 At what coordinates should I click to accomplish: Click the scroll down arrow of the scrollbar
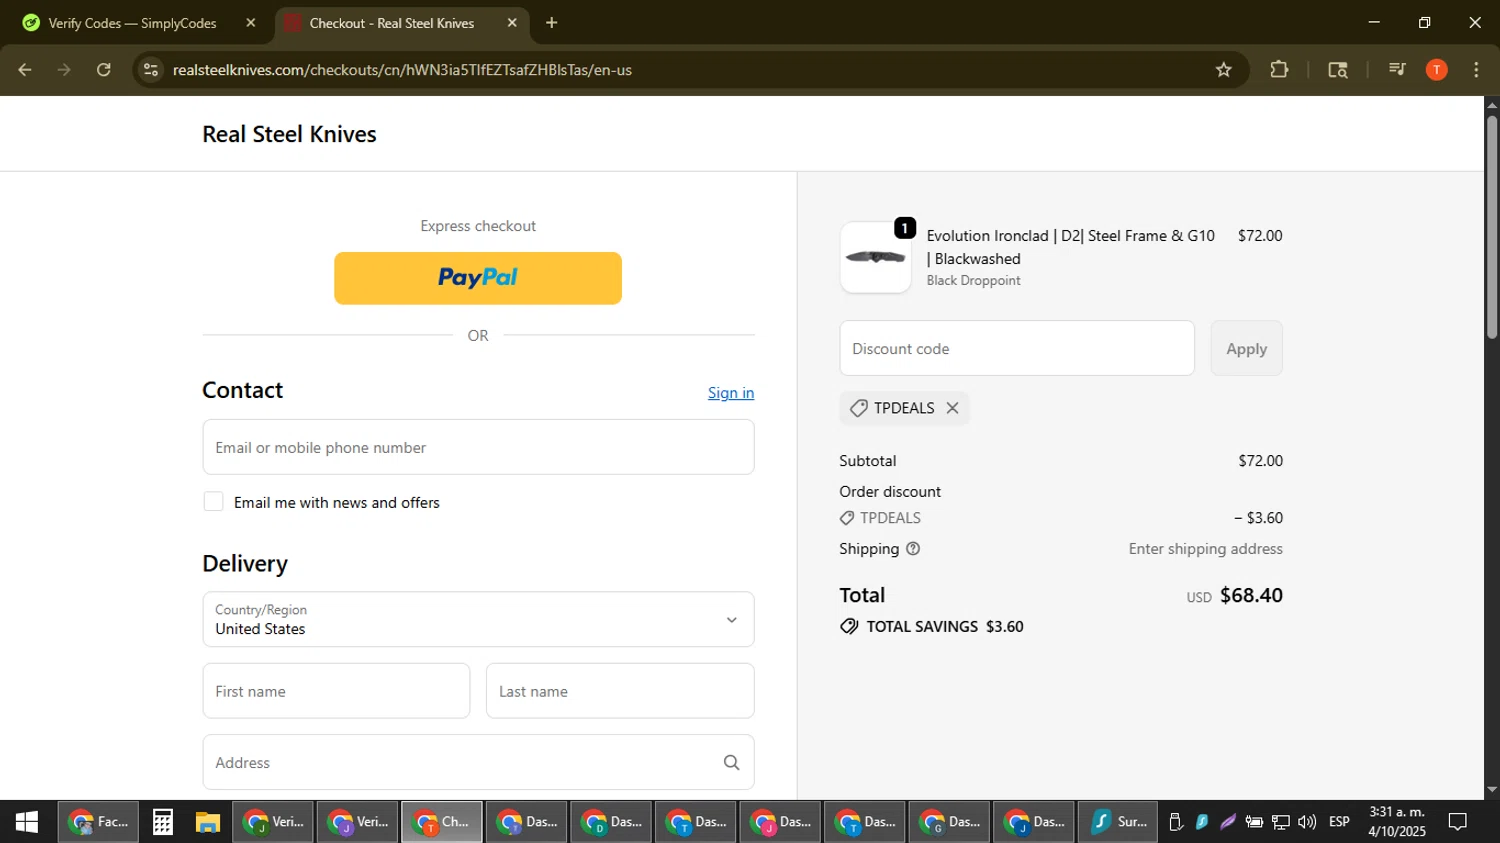(1492, 790)
